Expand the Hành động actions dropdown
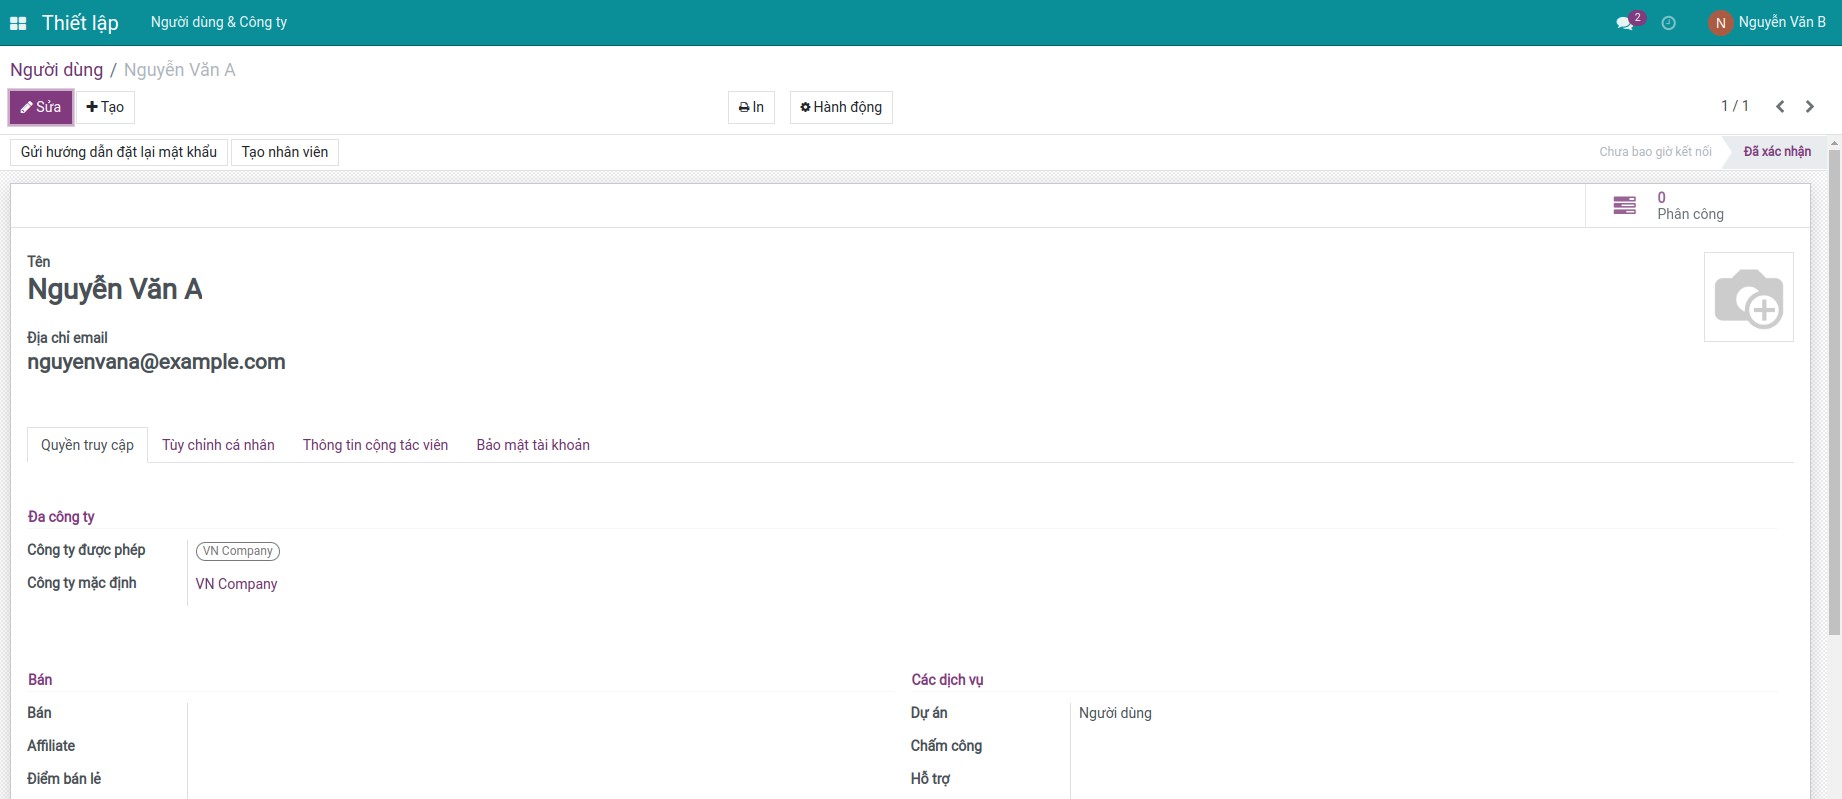Viewport: 1842px width, 799px height. point(841,107)
